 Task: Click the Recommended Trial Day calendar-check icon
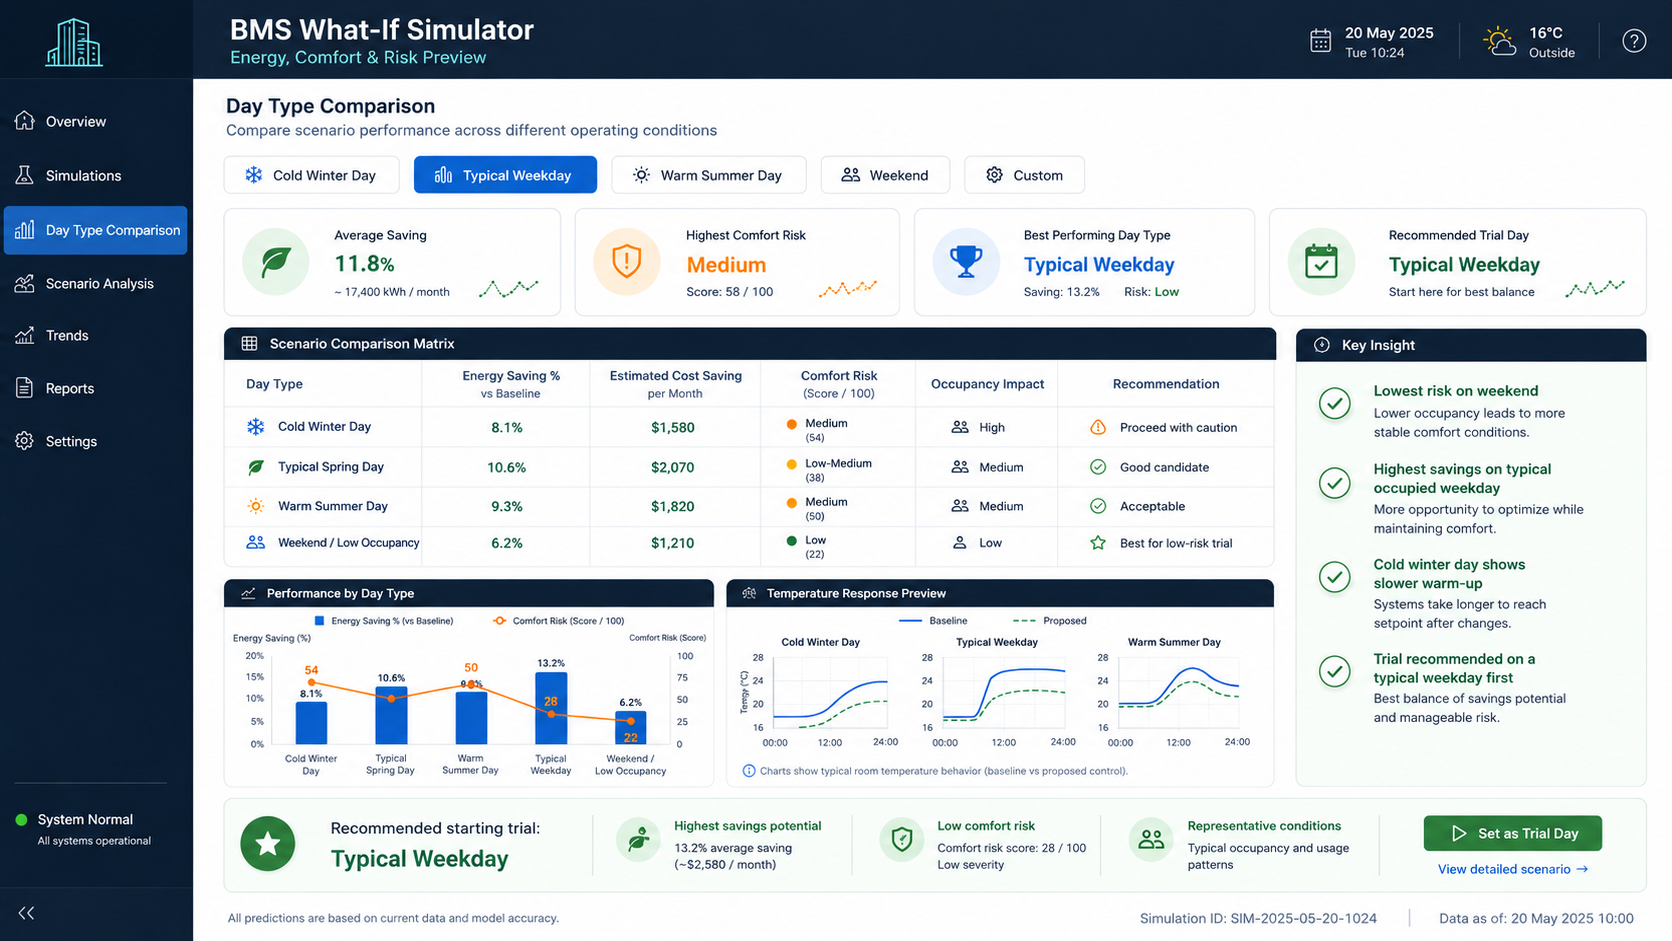click(1321, 262)
